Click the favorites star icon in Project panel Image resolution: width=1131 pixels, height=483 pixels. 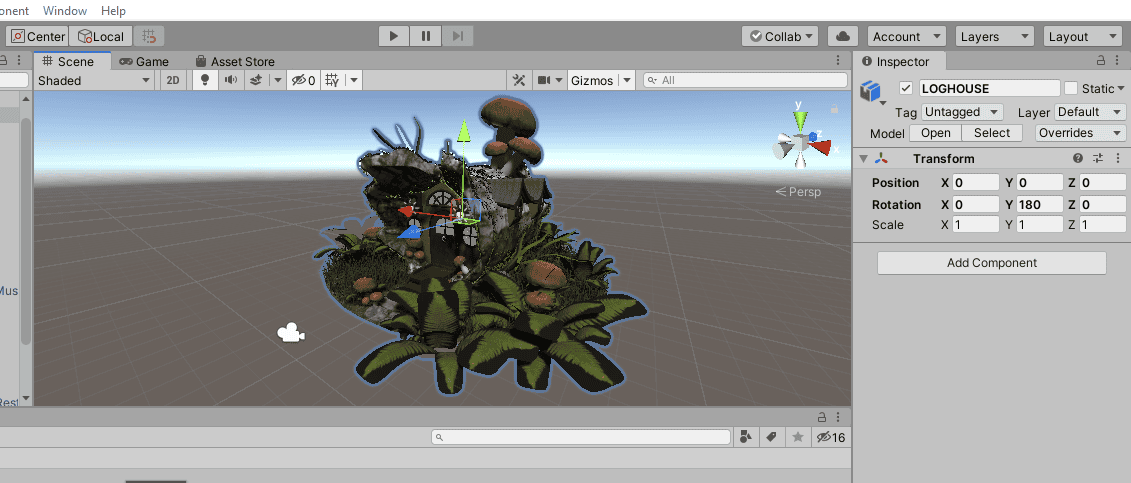(797, 437)
